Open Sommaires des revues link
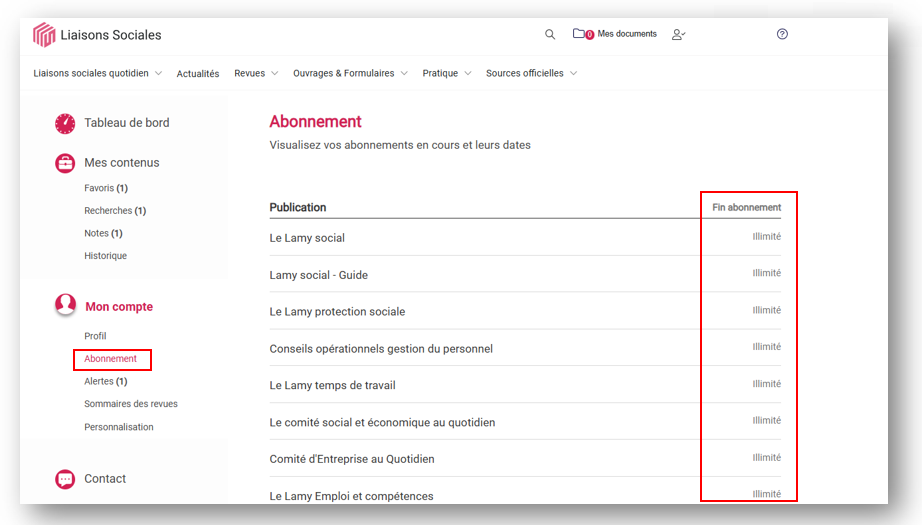Viewport: 922px width, 525px height. 131,404
